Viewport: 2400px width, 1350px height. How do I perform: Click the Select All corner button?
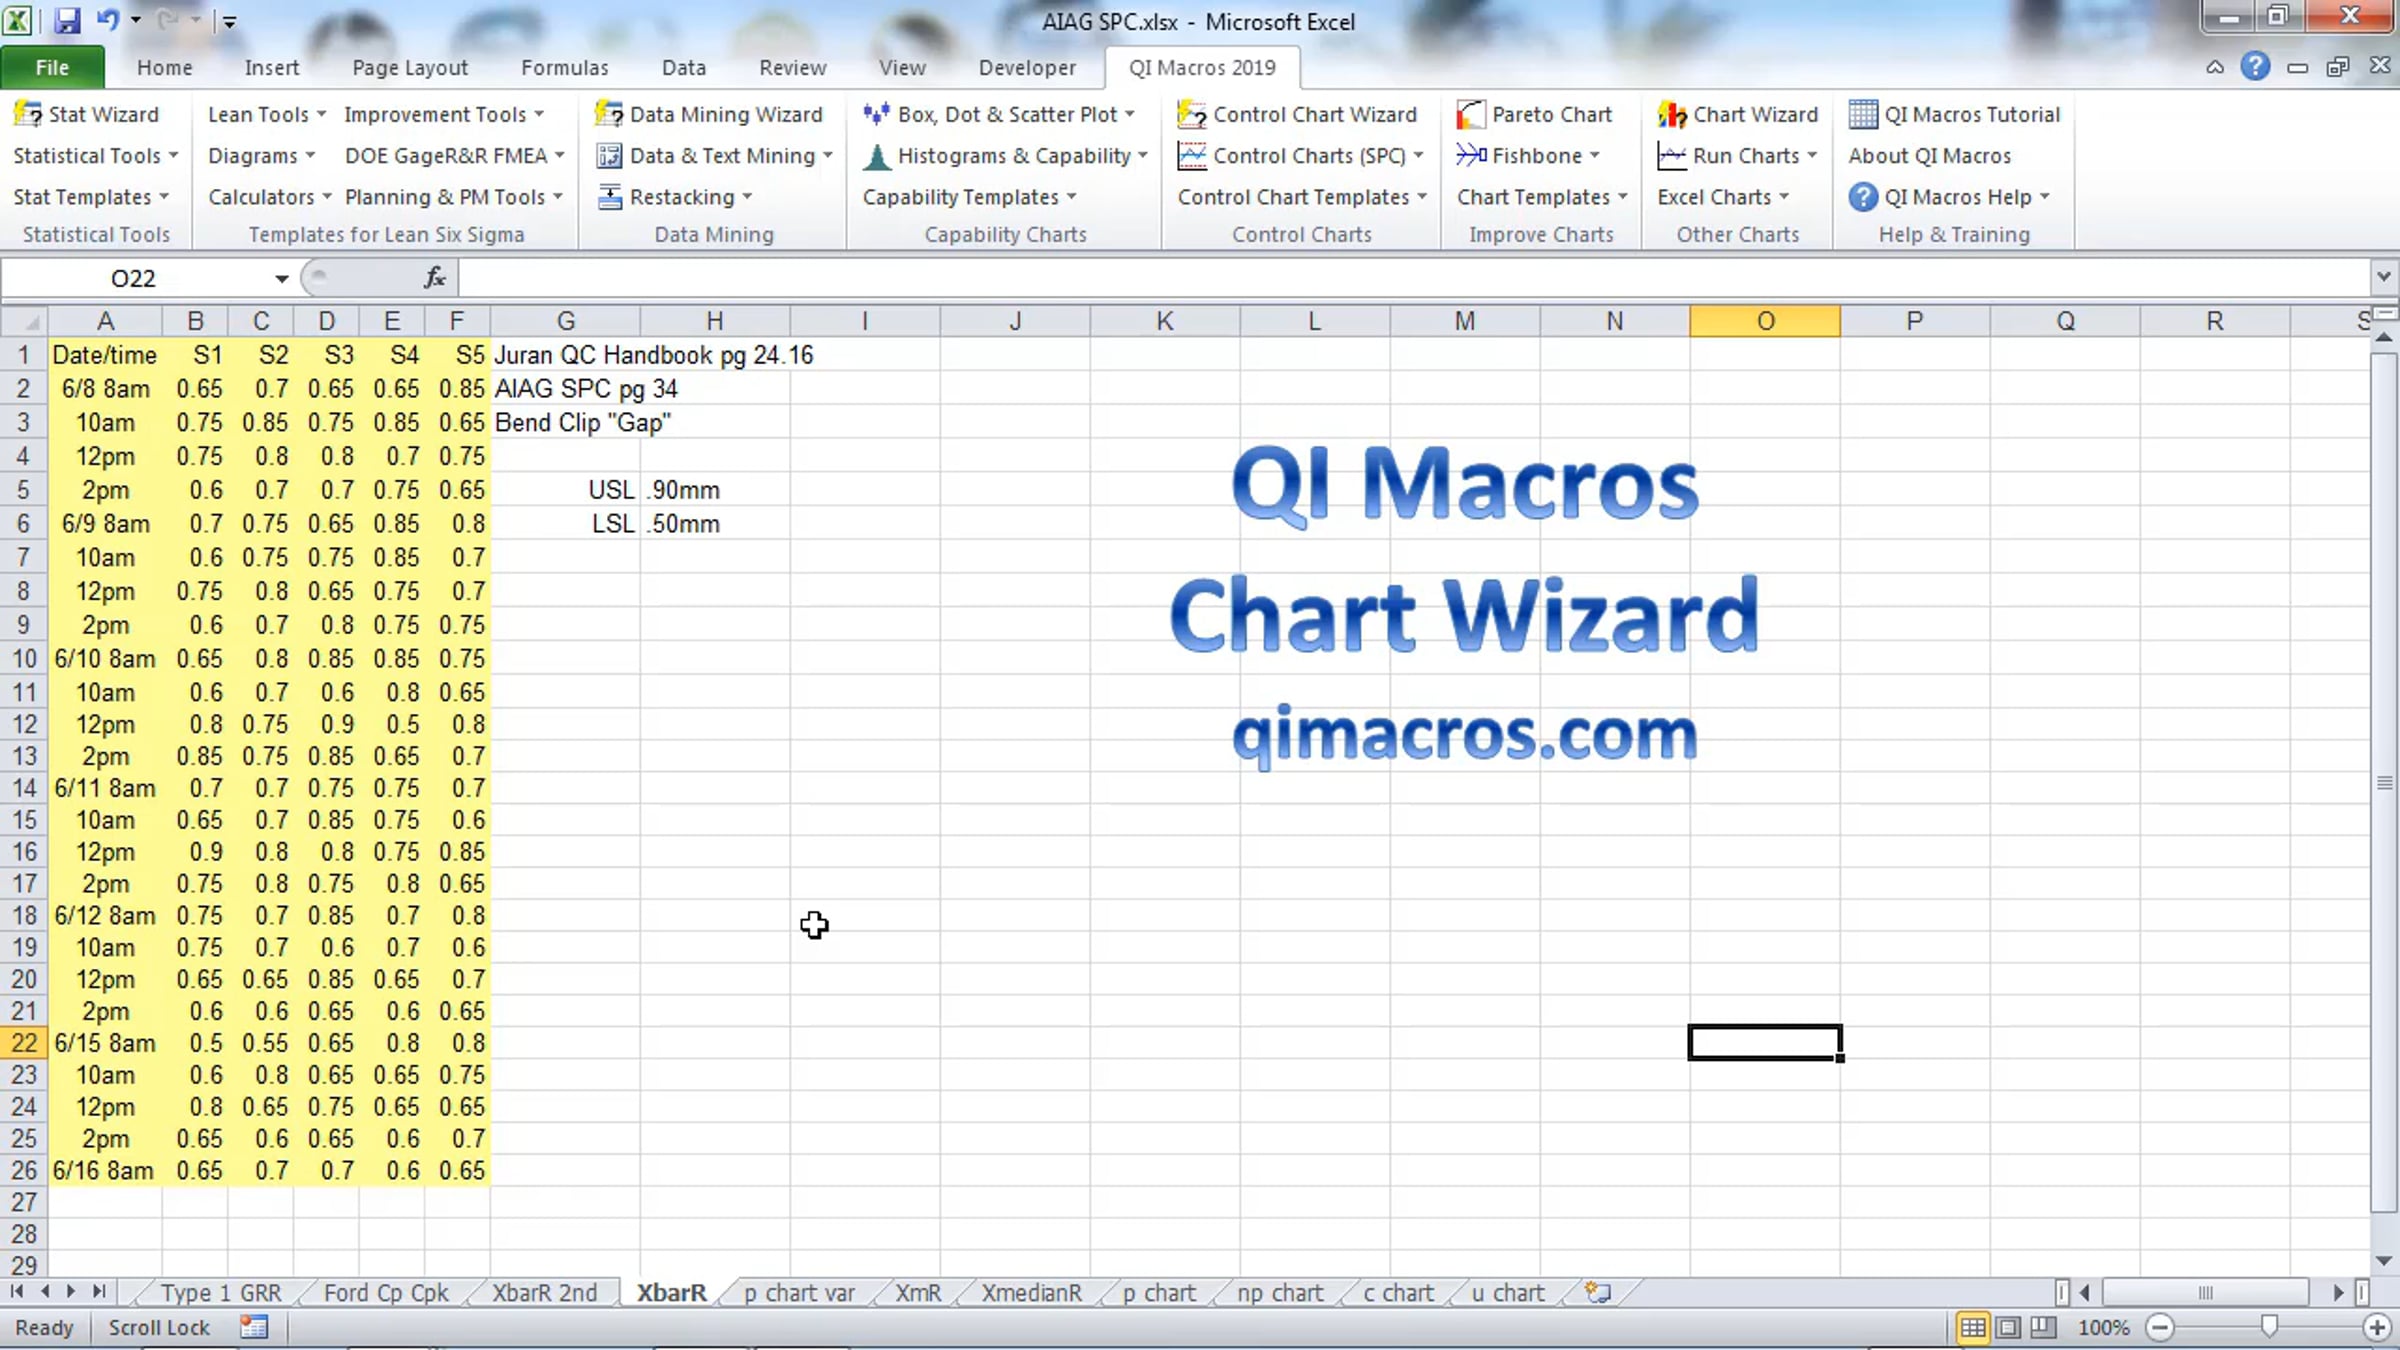point(24,321)
